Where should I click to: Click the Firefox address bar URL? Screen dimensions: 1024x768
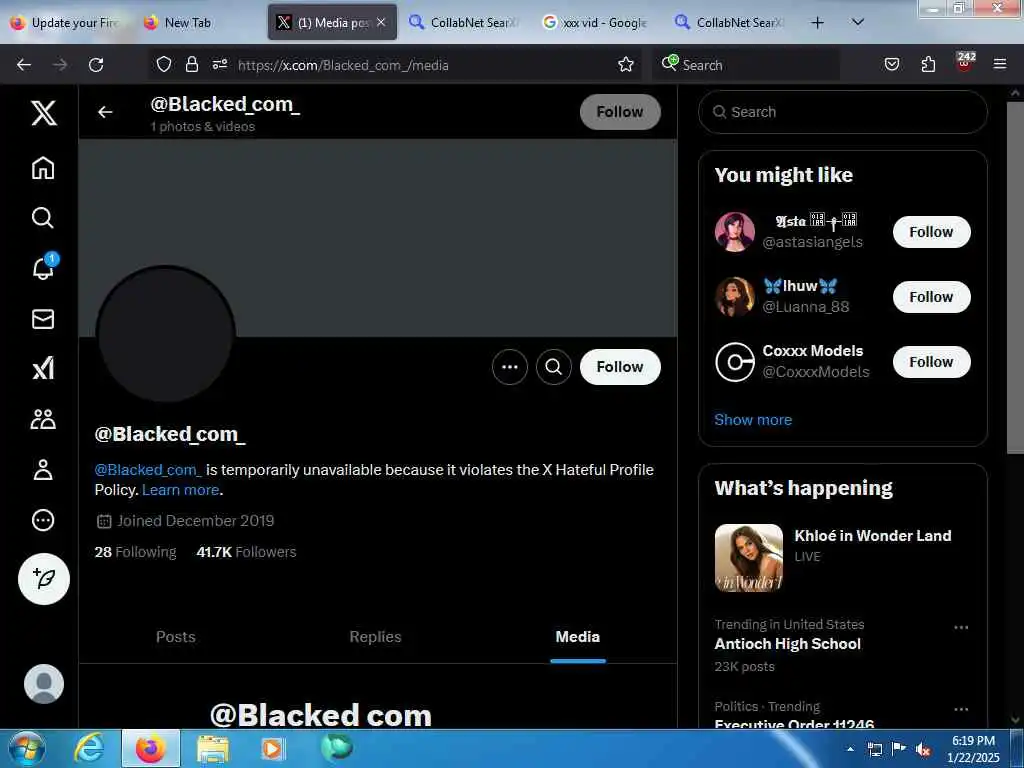(x=344, y=65)
